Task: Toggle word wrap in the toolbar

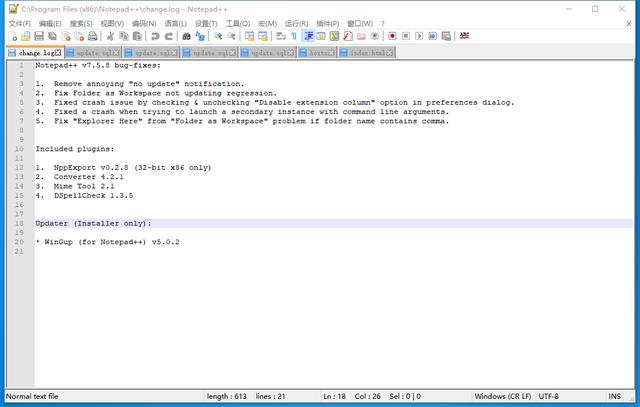Action: 280,36
